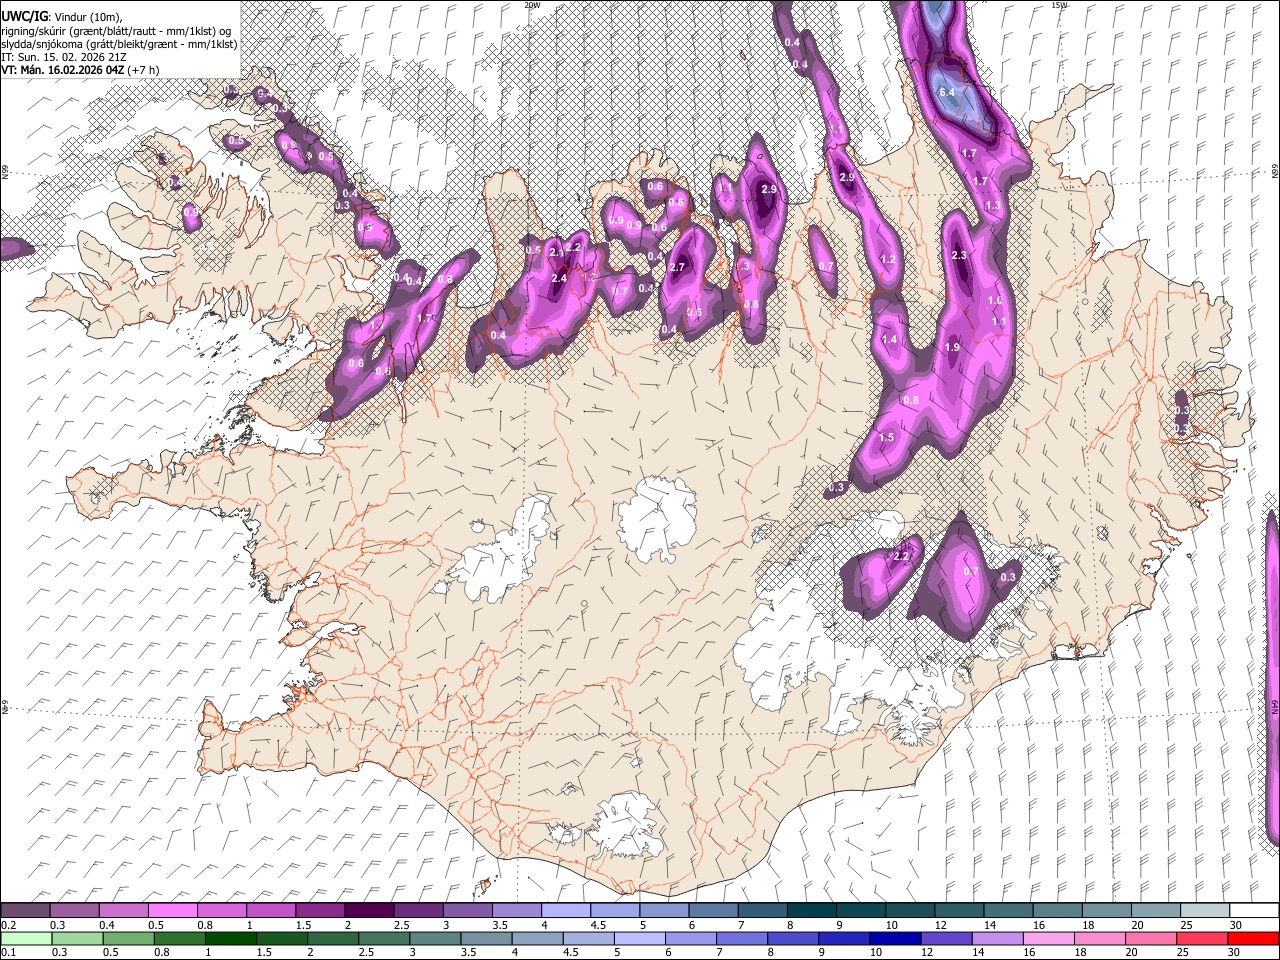The image size is (1280, 960).
Task: Select the light violet rain swatch between 14 and 16
Action: tap(996, 939)
